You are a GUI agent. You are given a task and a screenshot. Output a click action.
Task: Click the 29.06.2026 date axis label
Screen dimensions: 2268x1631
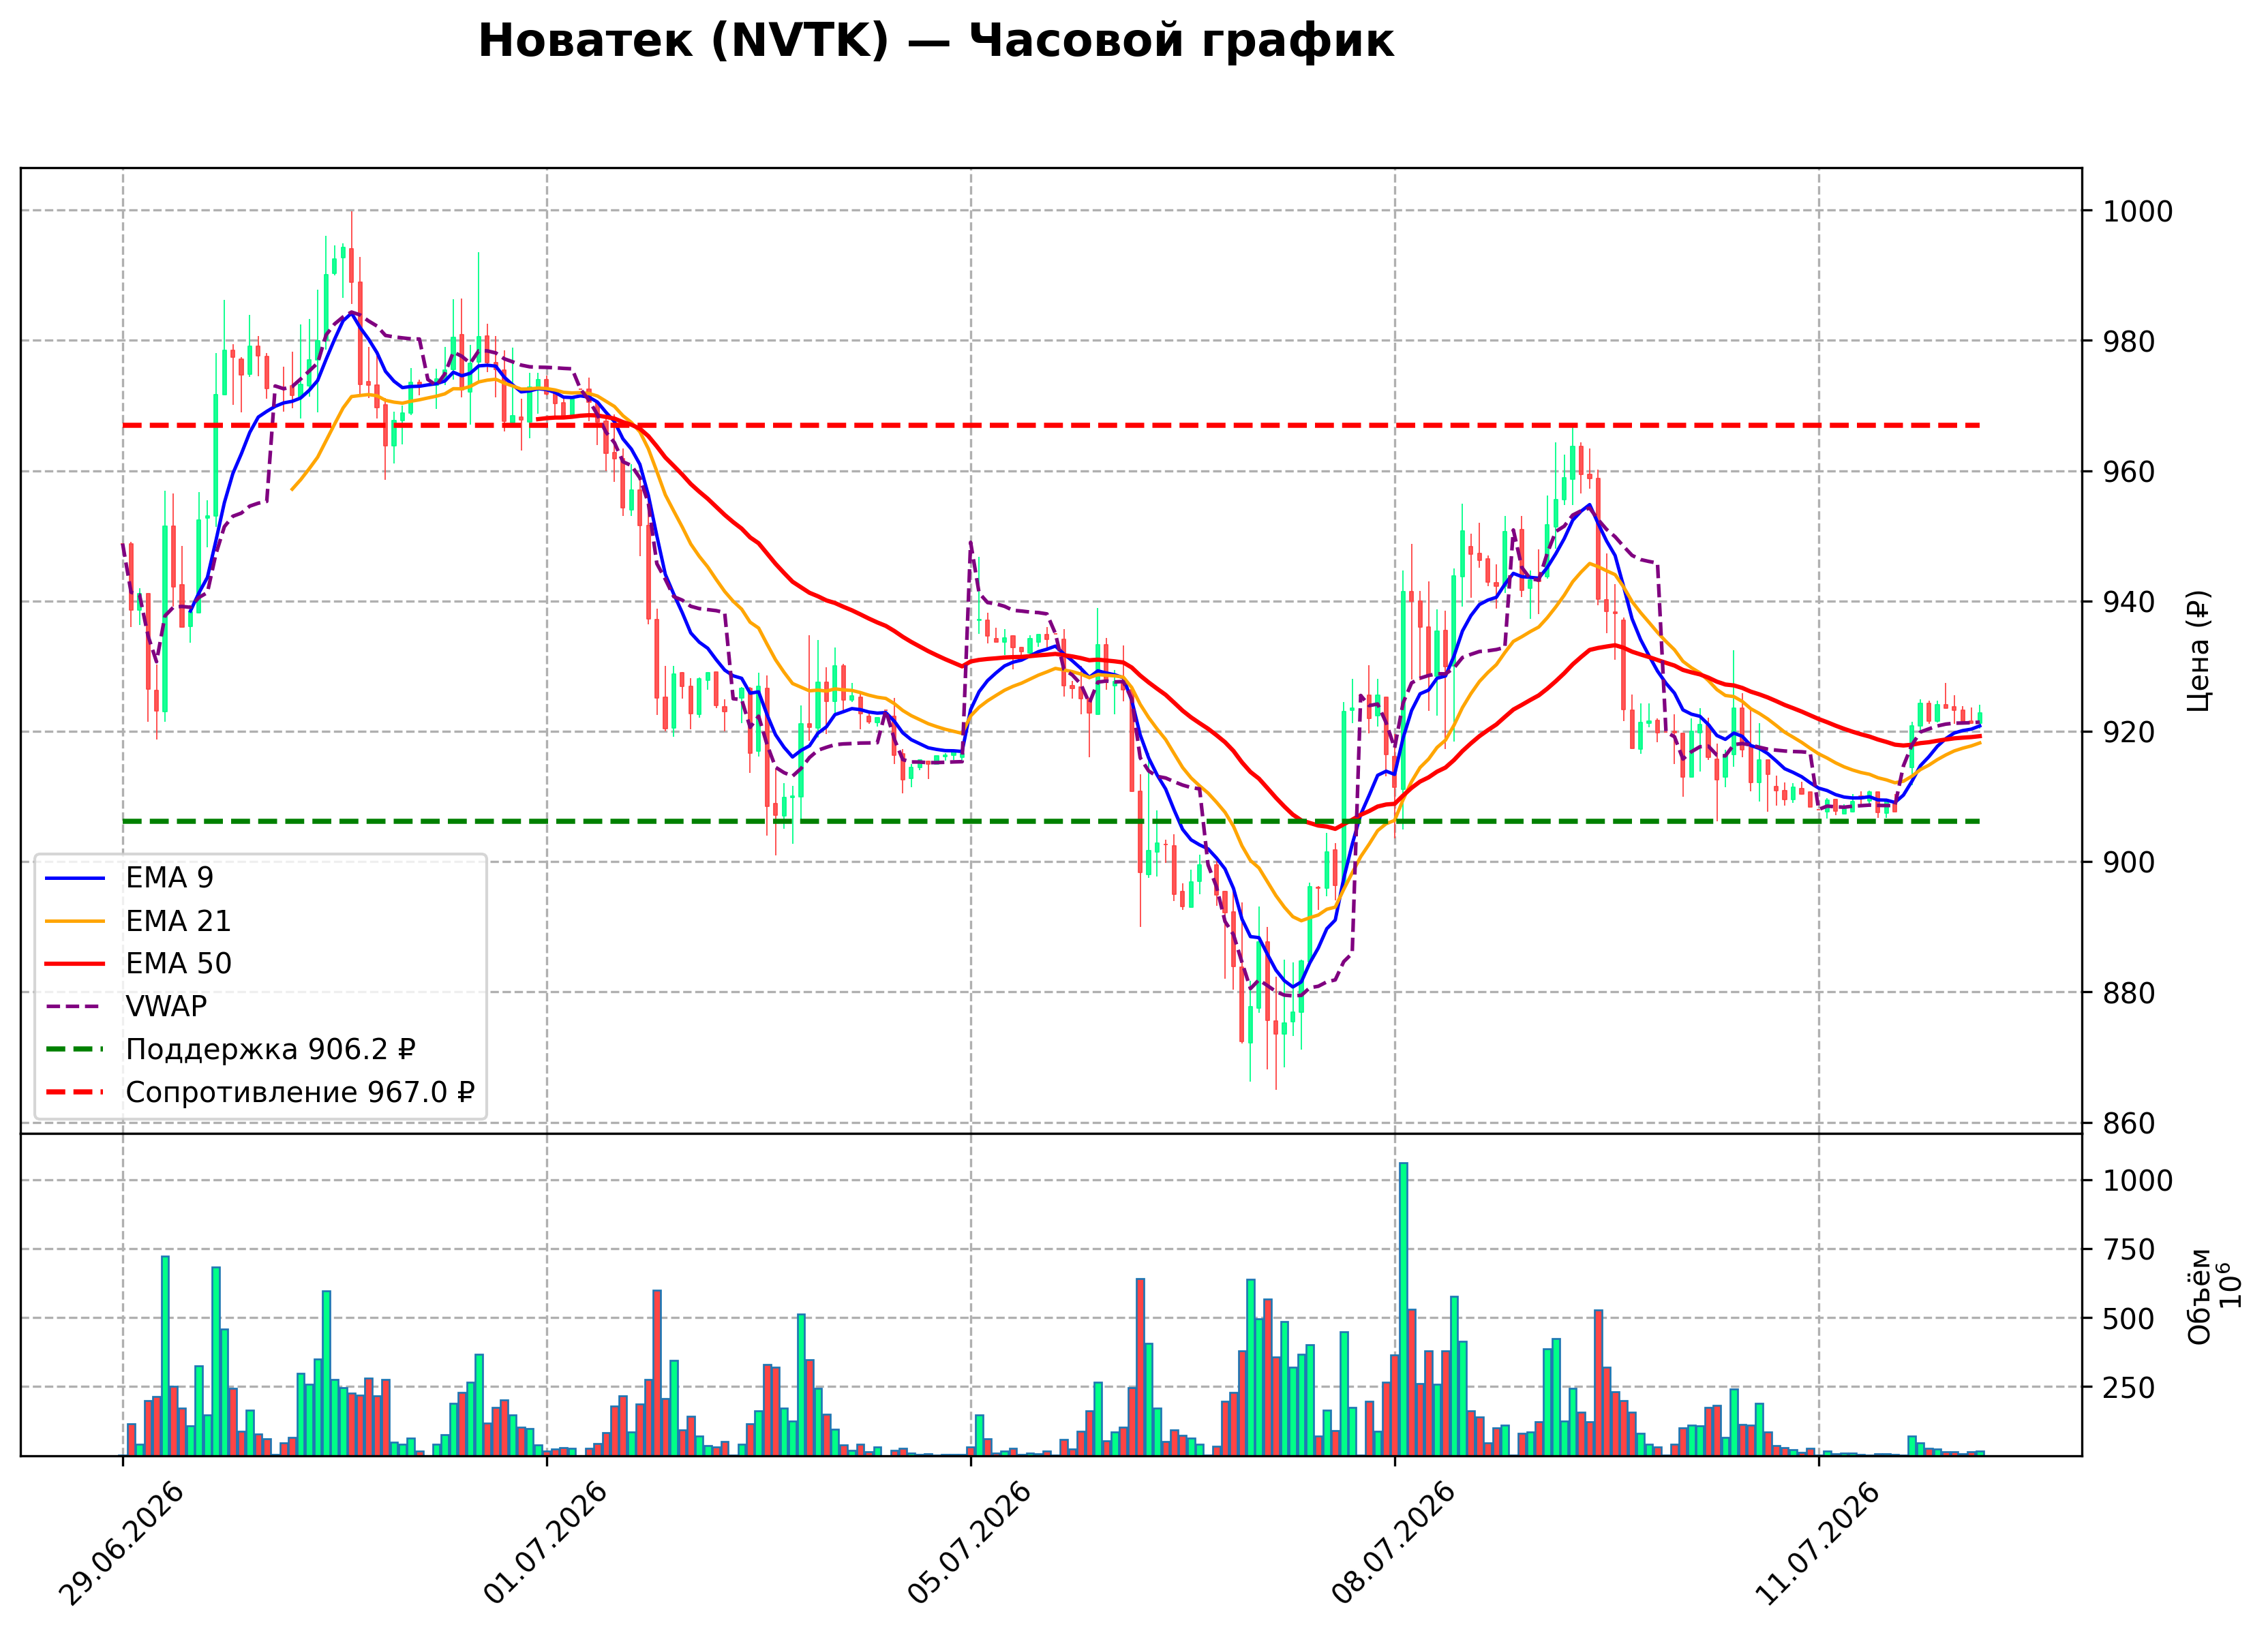(122, 1545)
